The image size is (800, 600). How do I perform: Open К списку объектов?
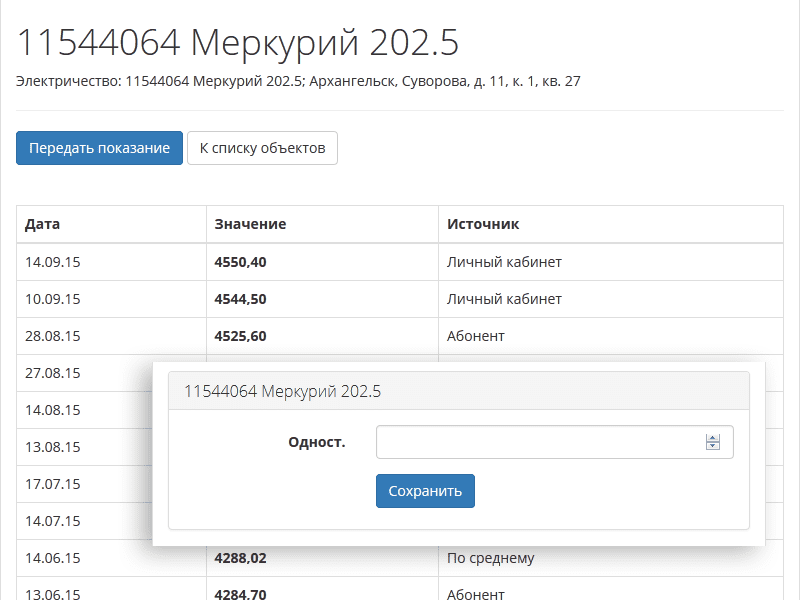(x=262, y=148)
